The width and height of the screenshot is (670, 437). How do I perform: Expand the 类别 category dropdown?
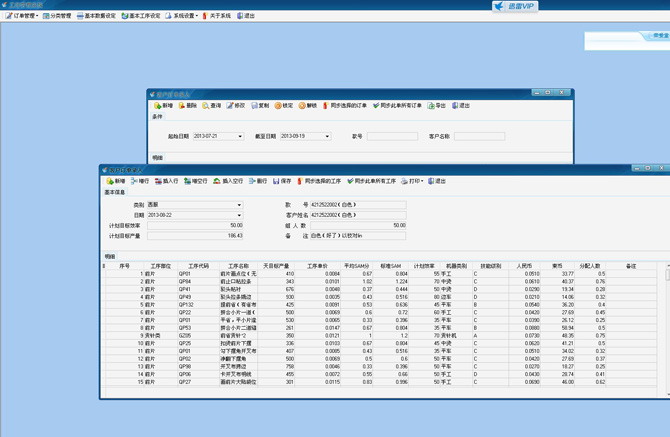[x=239, y=205]
